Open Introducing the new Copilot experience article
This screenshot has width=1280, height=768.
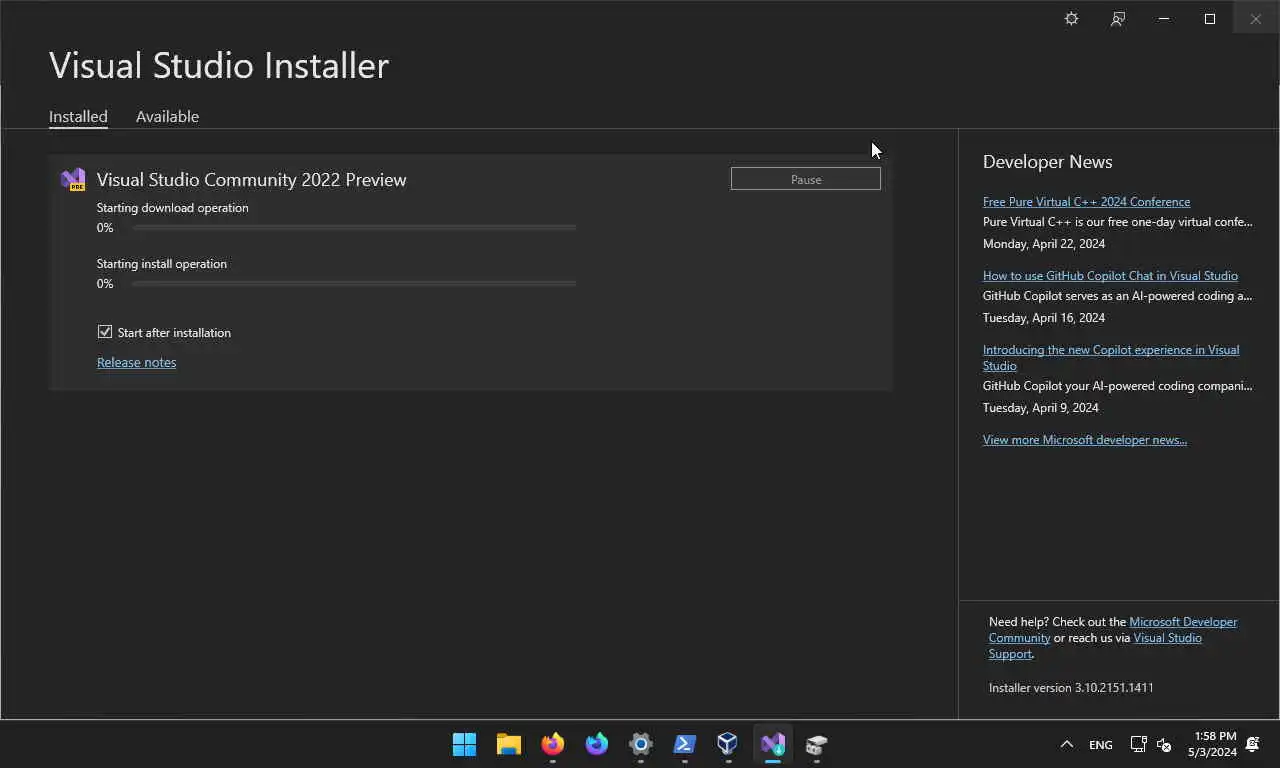pyautogui.click(x=1111, y=358)
